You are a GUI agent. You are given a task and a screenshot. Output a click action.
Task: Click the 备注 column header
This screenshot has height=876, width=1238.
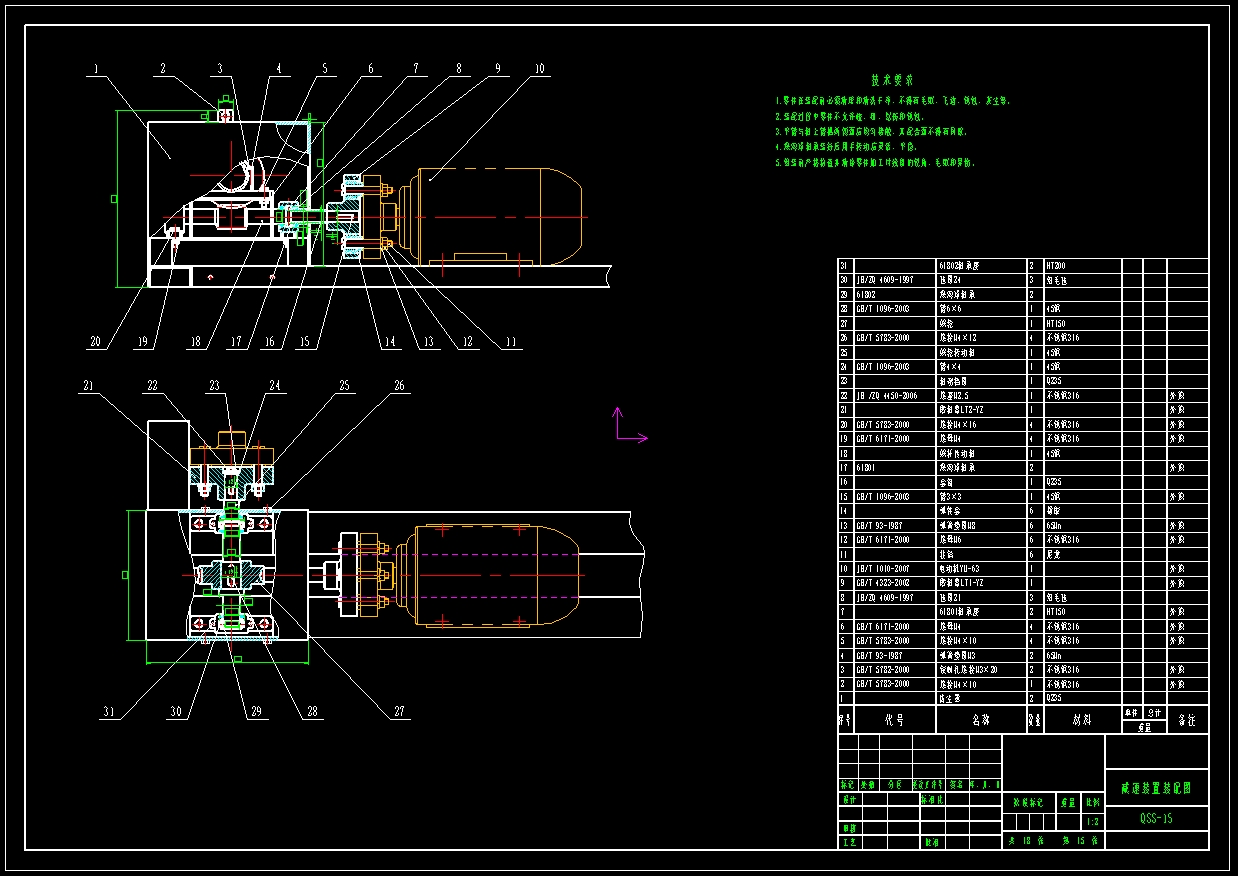pos(1187,720)
